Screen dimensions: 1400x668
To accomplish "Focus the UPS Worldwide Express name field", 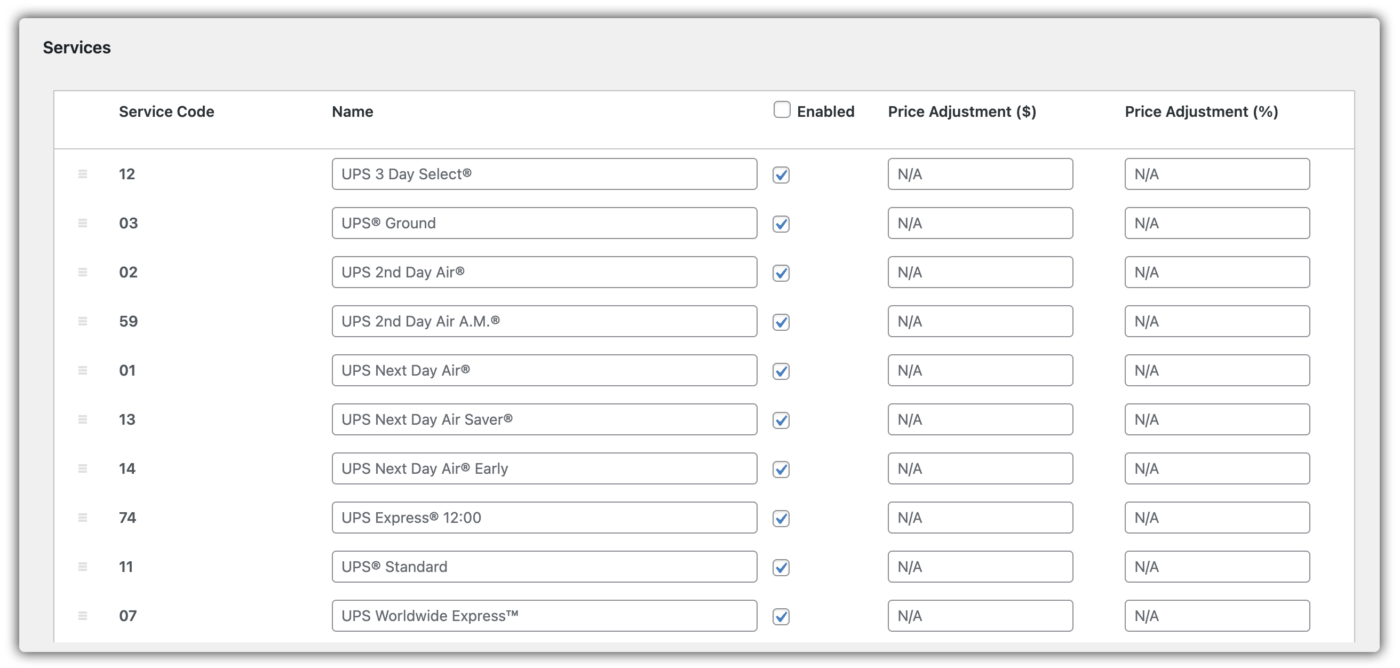I will click(x=544, y=615).
